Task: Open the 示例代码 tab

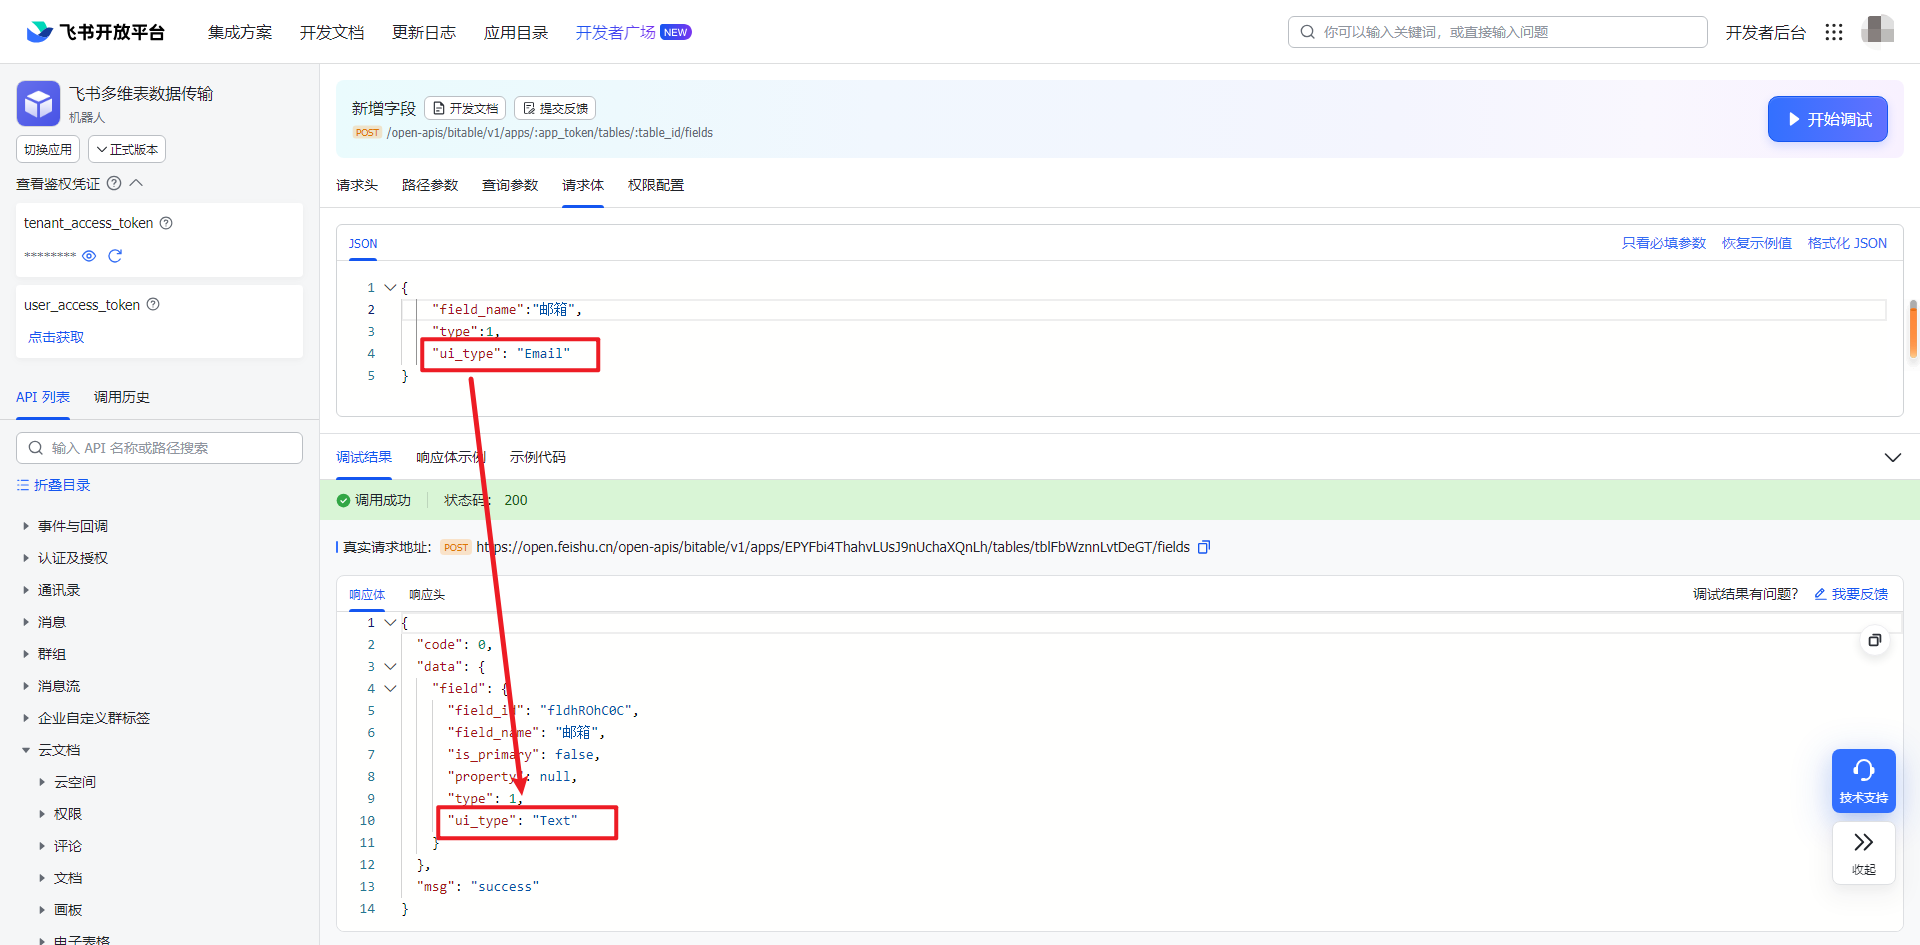Action: point(538,457)
